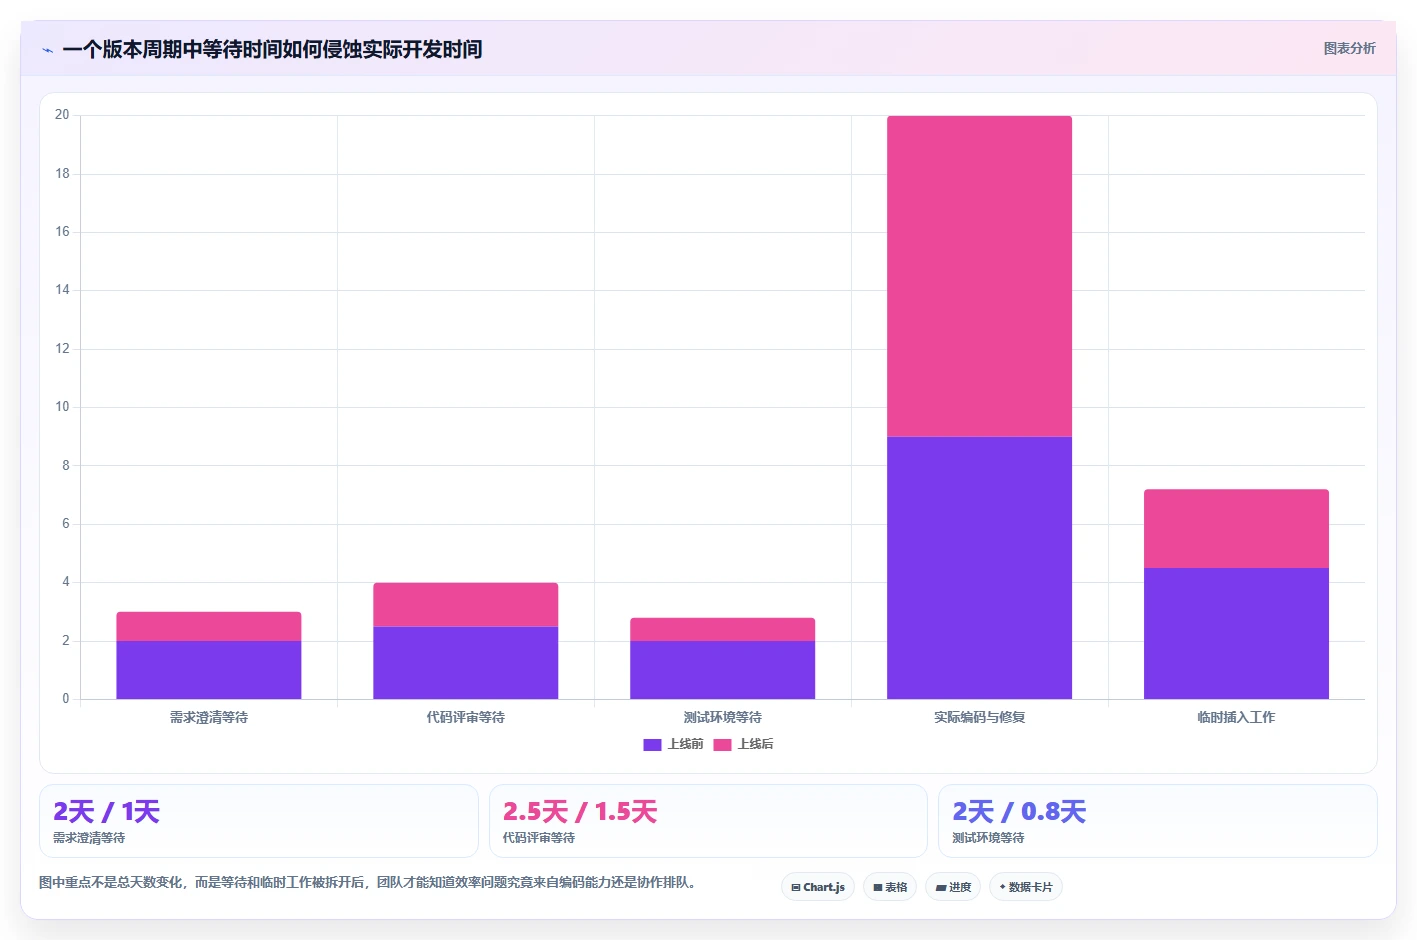The width and height of the screenshot is (1417, 940).
Task: Click the y-axis value 10
Action: [x=62, y=407]
